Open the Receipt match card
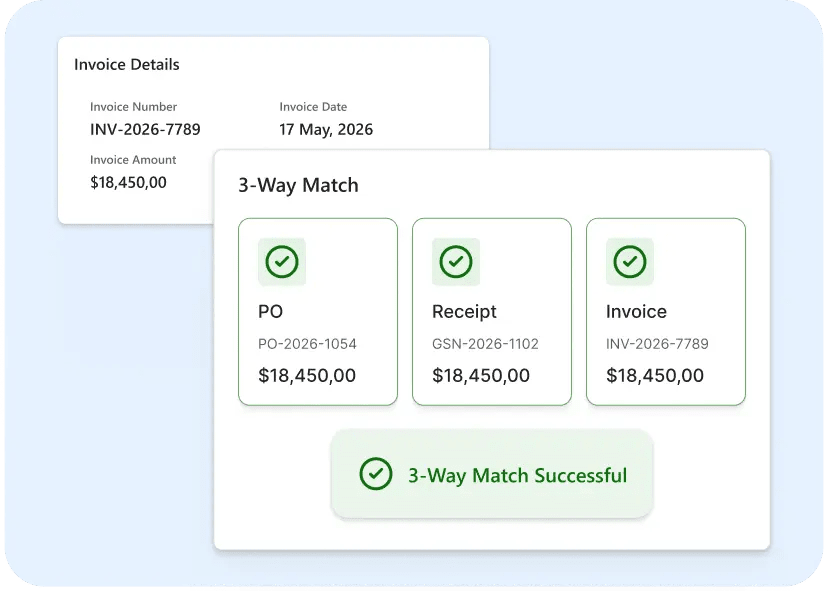Image resolution: width=829 pixels, height=591 pixels. (492, 312)
